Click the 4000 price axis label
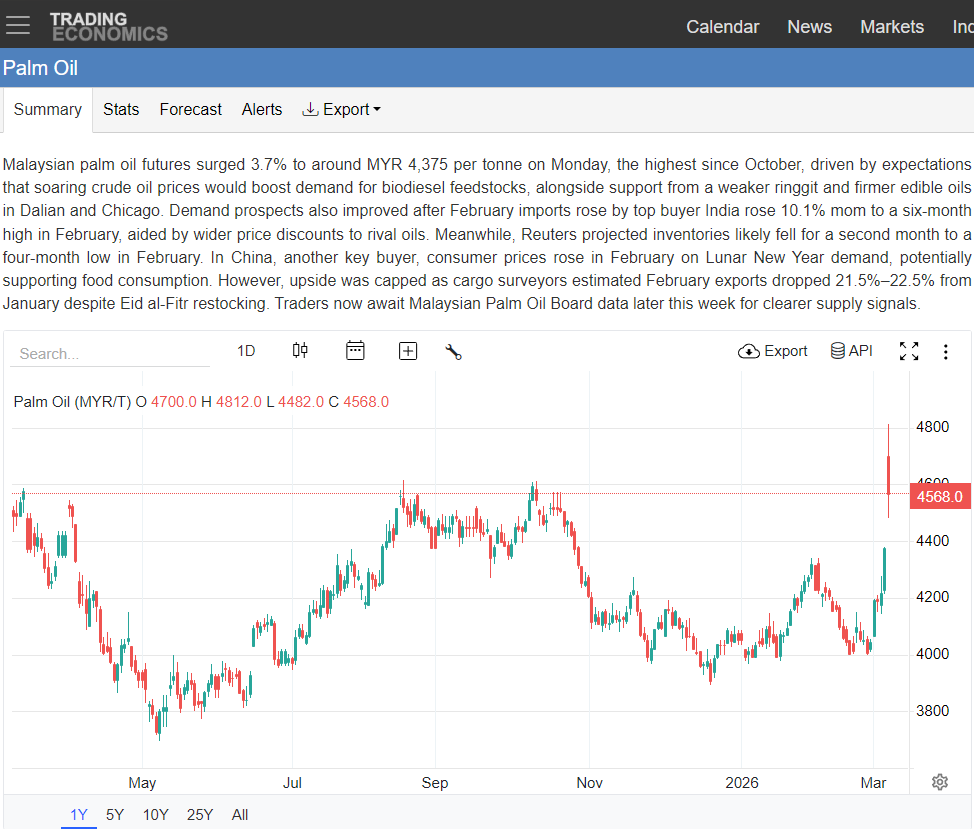 pos(932,654)
